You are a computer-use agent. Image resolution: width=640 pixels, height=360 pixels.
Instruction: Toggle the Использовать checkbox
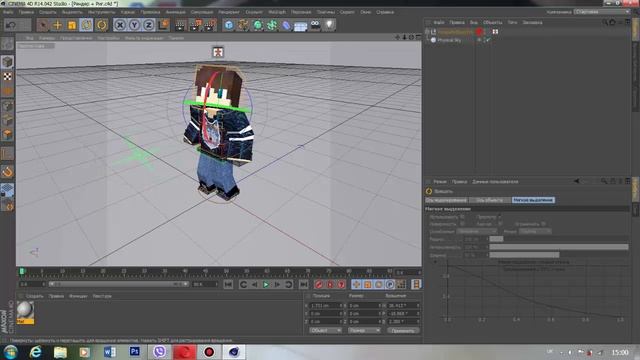462,217
